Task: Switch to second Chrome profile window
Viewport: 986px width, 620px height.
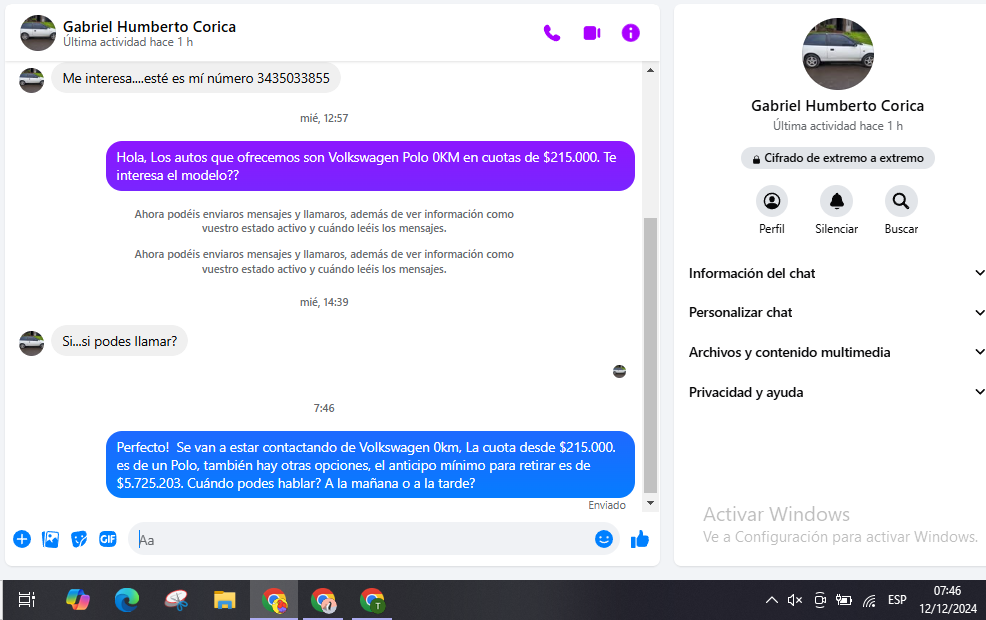Action: 323,600
